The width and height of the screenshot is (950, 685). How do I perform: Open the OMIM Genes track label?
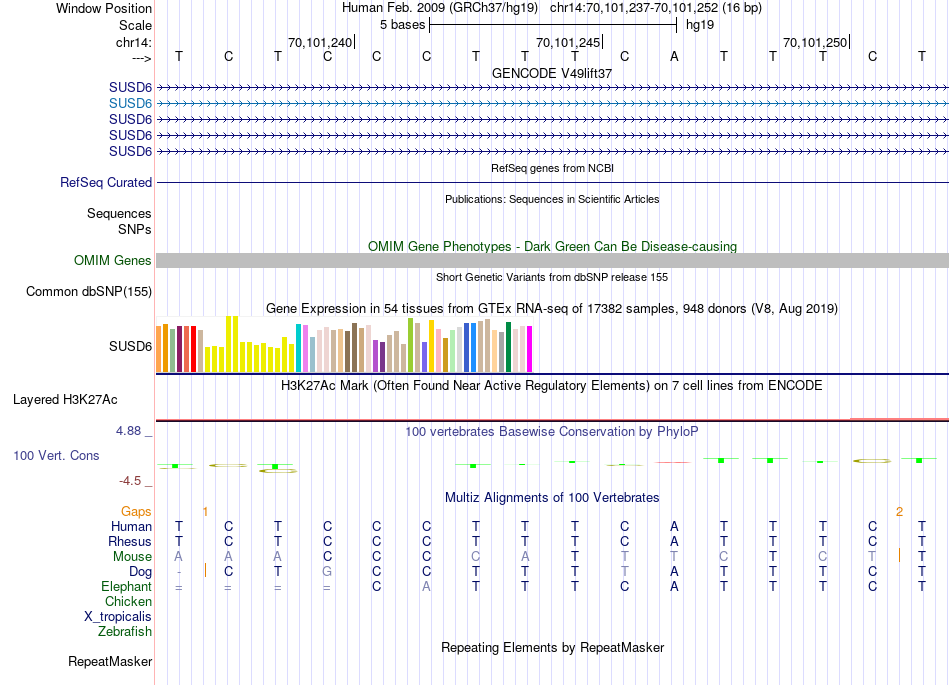click(x=113, y=260)
